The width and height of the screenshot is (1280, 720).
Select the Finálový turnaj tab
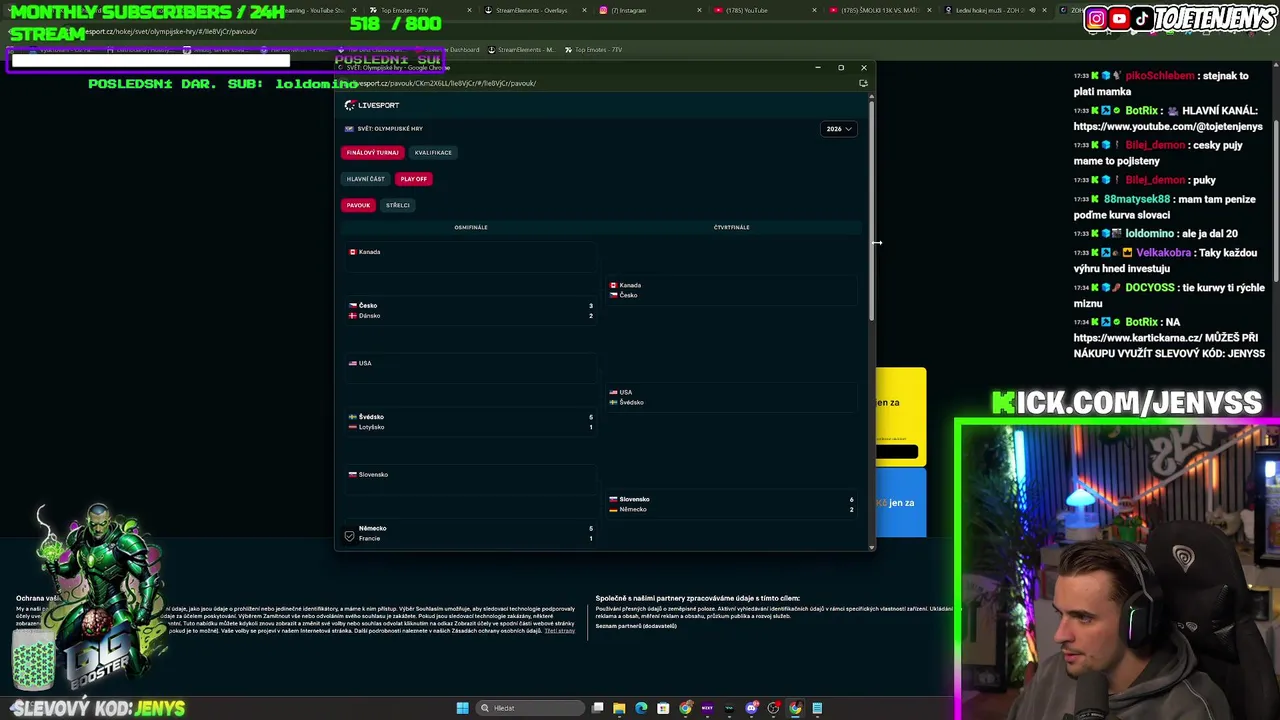(372, 153)
